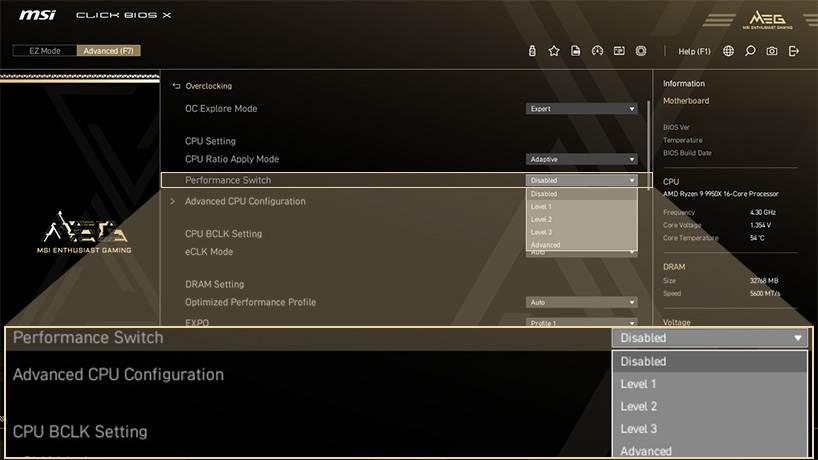The height and width of the screenshot is (460, 818).
Task: Expand Advanced CPU Configuration via its chevron
Action: [173, 202]
